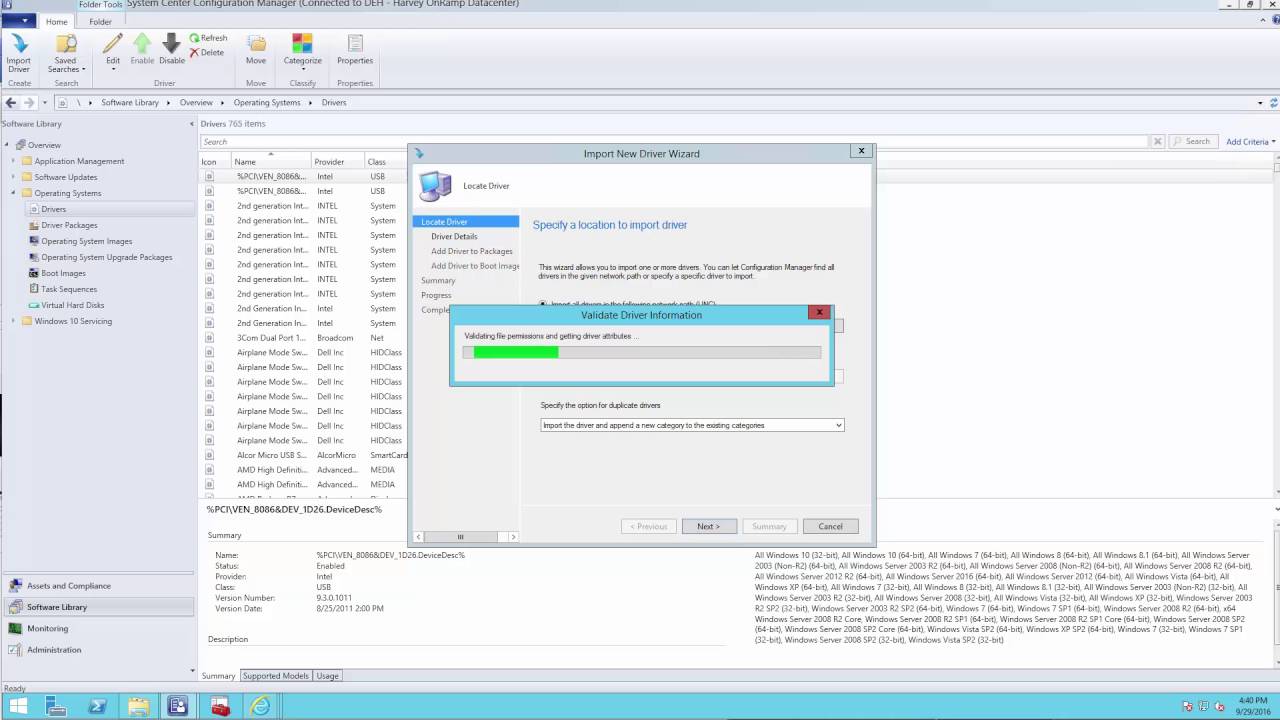Click Operating Systems breadcrumb
The image size is (1280, 720).
click(x=267, y=102)
